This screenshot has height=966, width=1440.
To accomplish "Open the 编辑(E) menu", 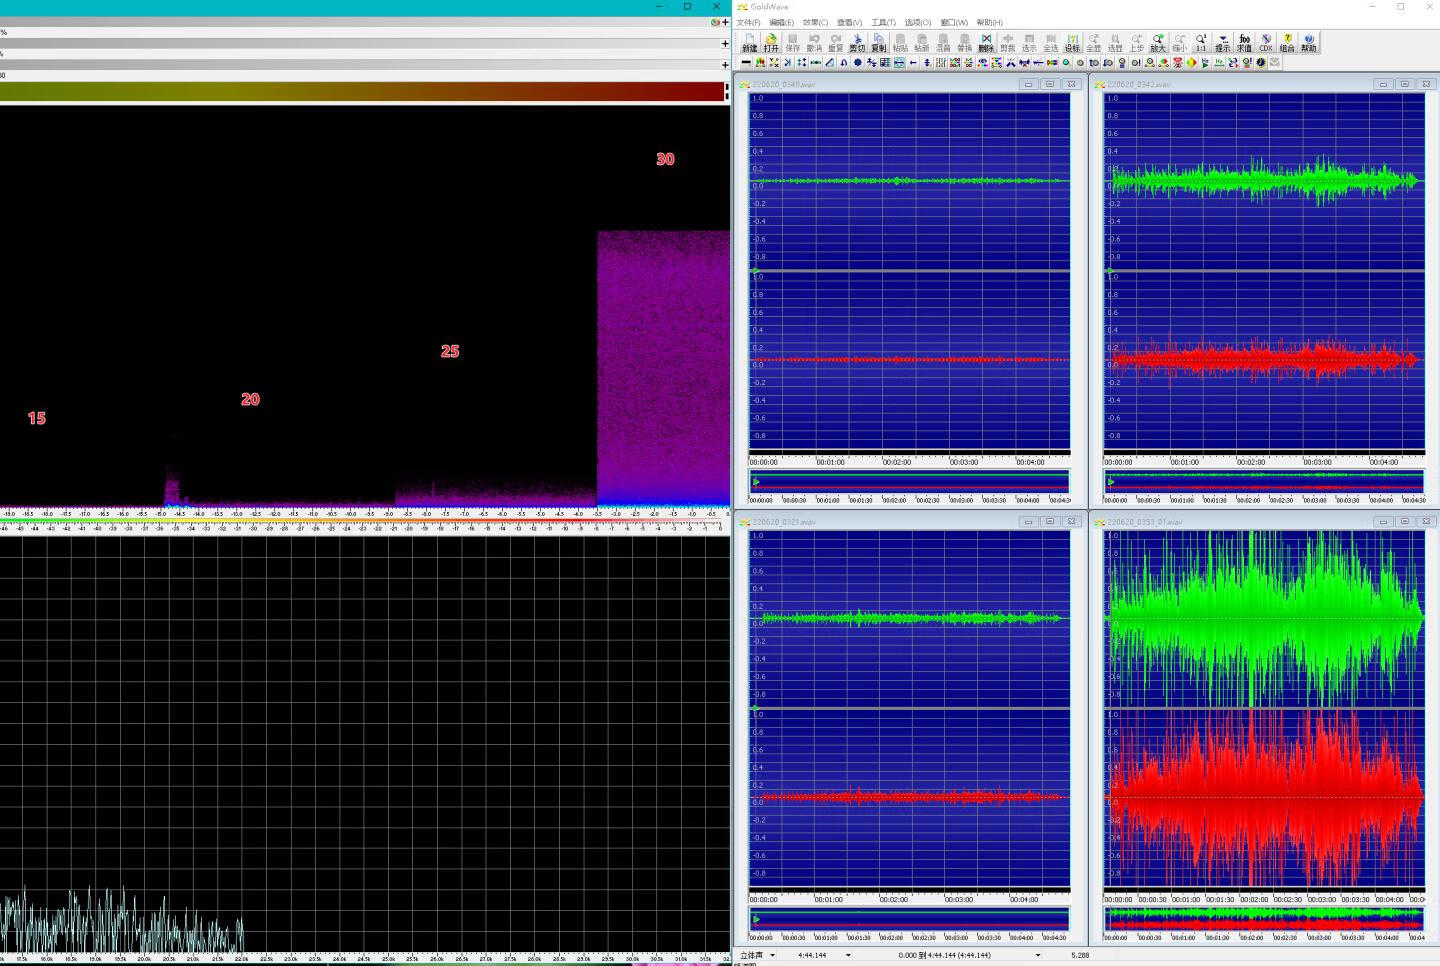I will pos(782,22).
